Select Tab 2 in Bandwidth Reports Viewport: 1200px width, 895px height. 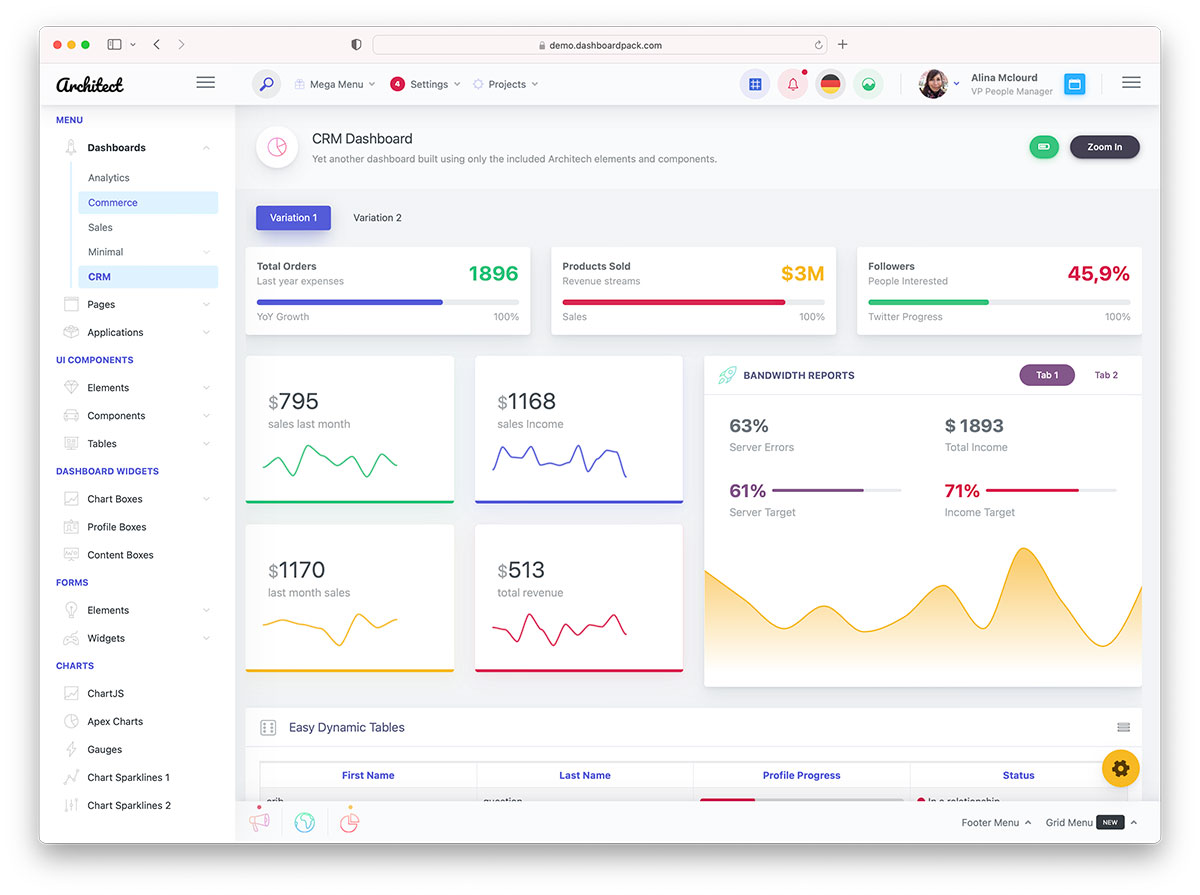[1106, 375]
